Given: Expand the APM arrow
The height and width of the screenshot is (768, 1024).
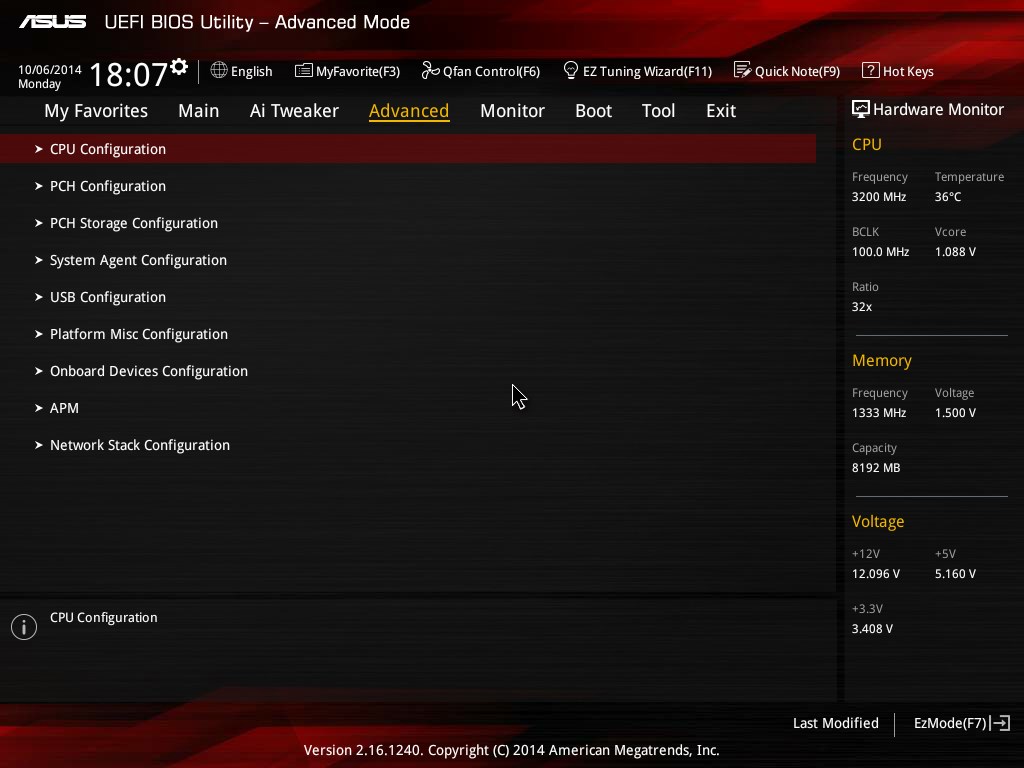Looking at the screenshot, I should coord(39,408).
